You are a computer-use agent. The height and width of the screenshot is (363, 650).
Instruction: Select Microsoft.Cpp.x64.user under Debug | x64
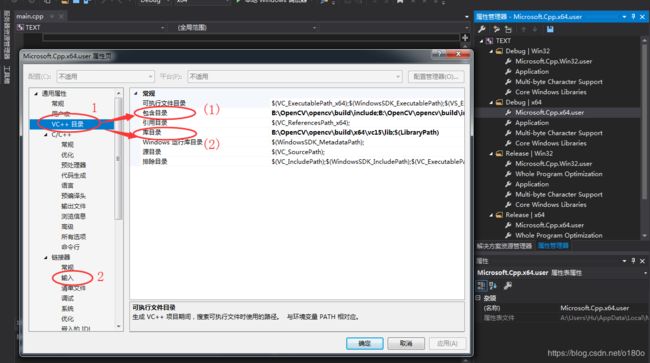click(550, 112)
